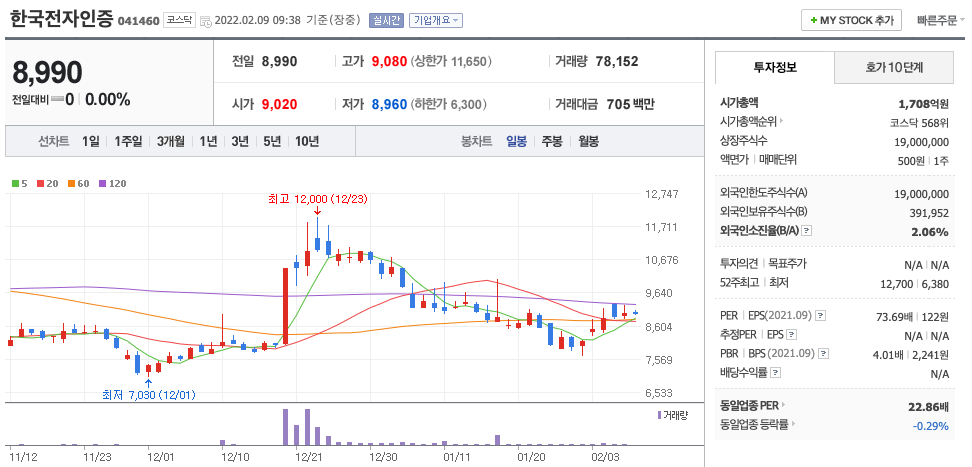
Task: Open the 기업개요 dropdown
Action: pyautogui.click(x=436, y=20)
